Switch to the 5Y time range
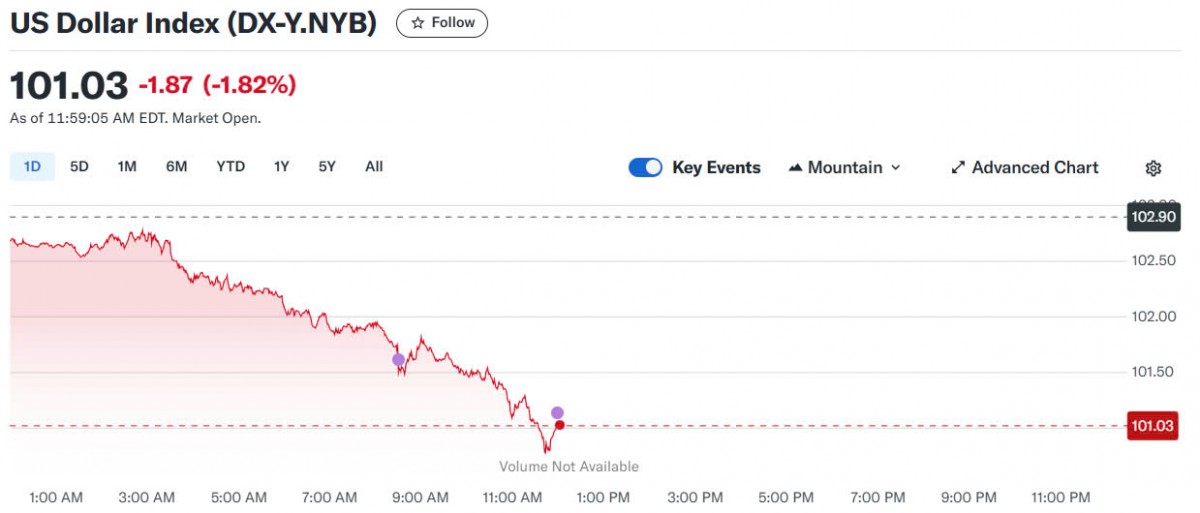Screen dimensions: 1200x513 tap(327, 167)
